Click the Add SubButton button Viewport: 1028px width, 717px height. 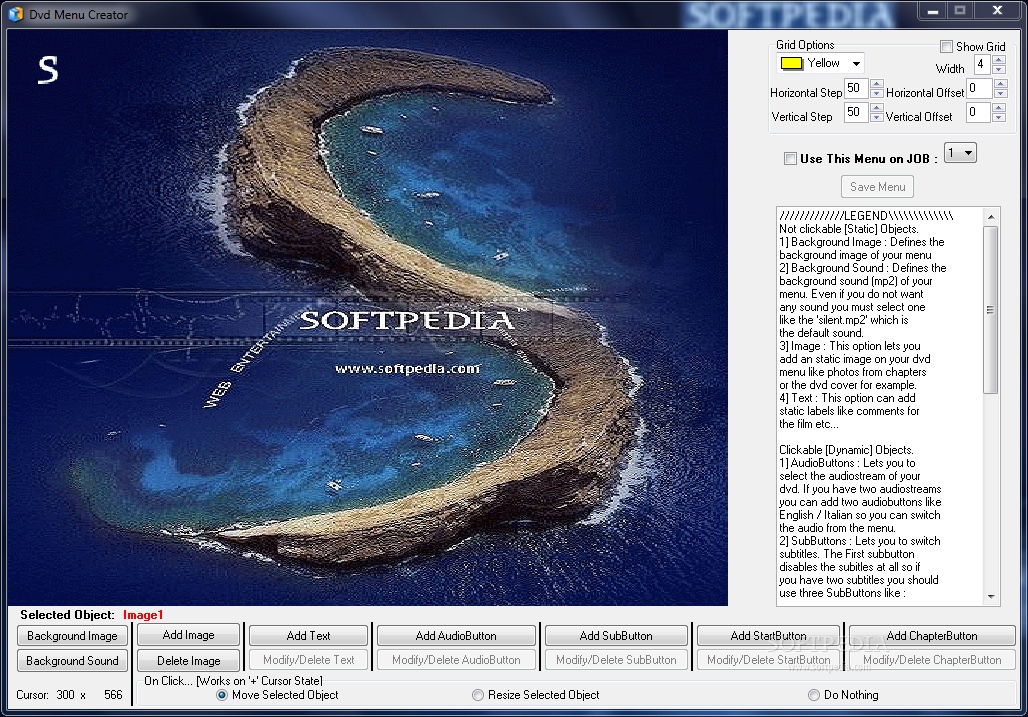point(616,636)
